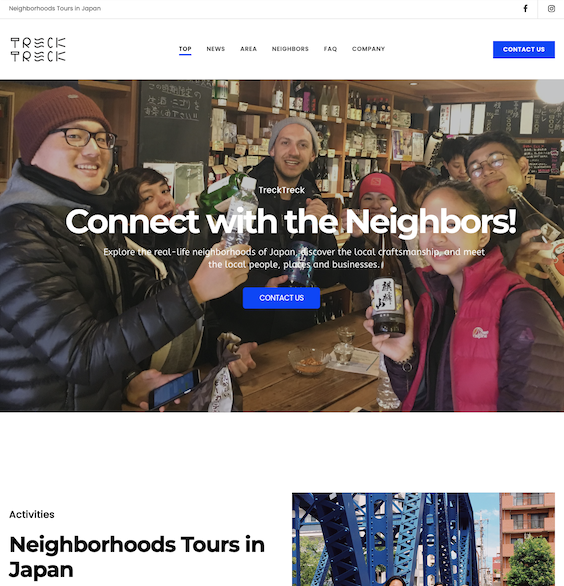Click the blue bridge photo
Viewport: 564px width, 586px height.
click(x=423, y=539)
